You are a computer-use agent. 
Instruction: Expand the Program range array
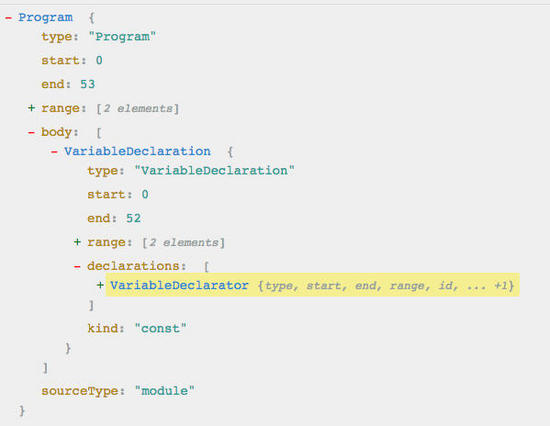click(x=31, y=108)
